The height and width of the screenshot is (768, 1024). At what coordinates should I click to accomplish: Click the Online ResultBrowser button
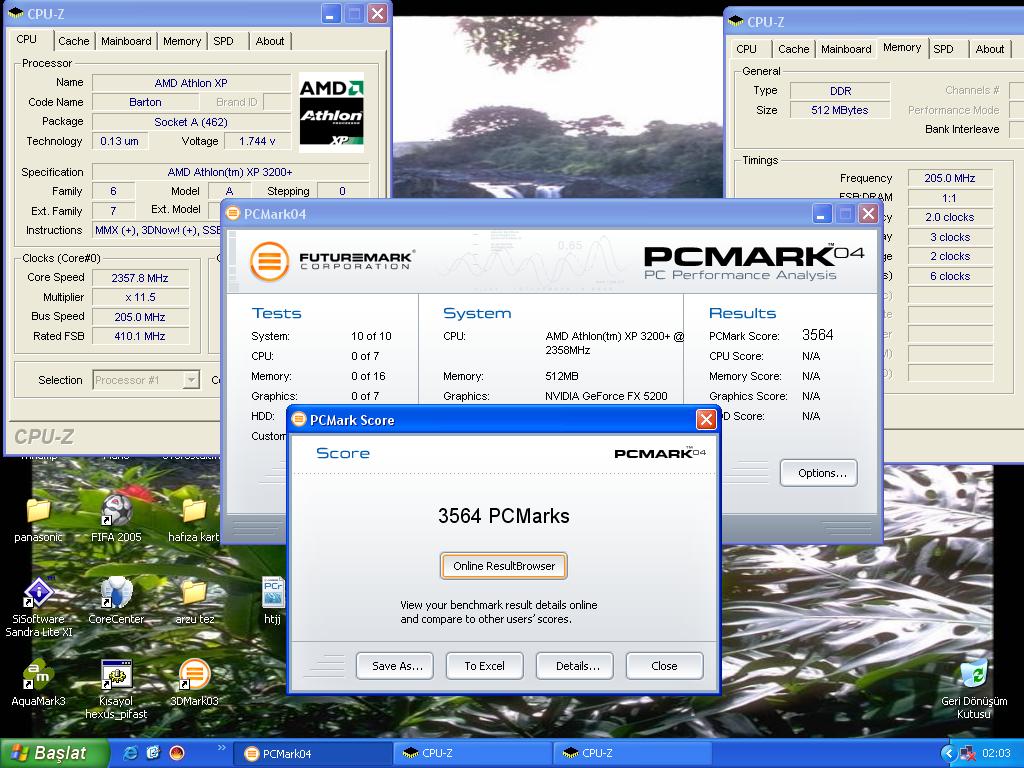tap(504, 566)
